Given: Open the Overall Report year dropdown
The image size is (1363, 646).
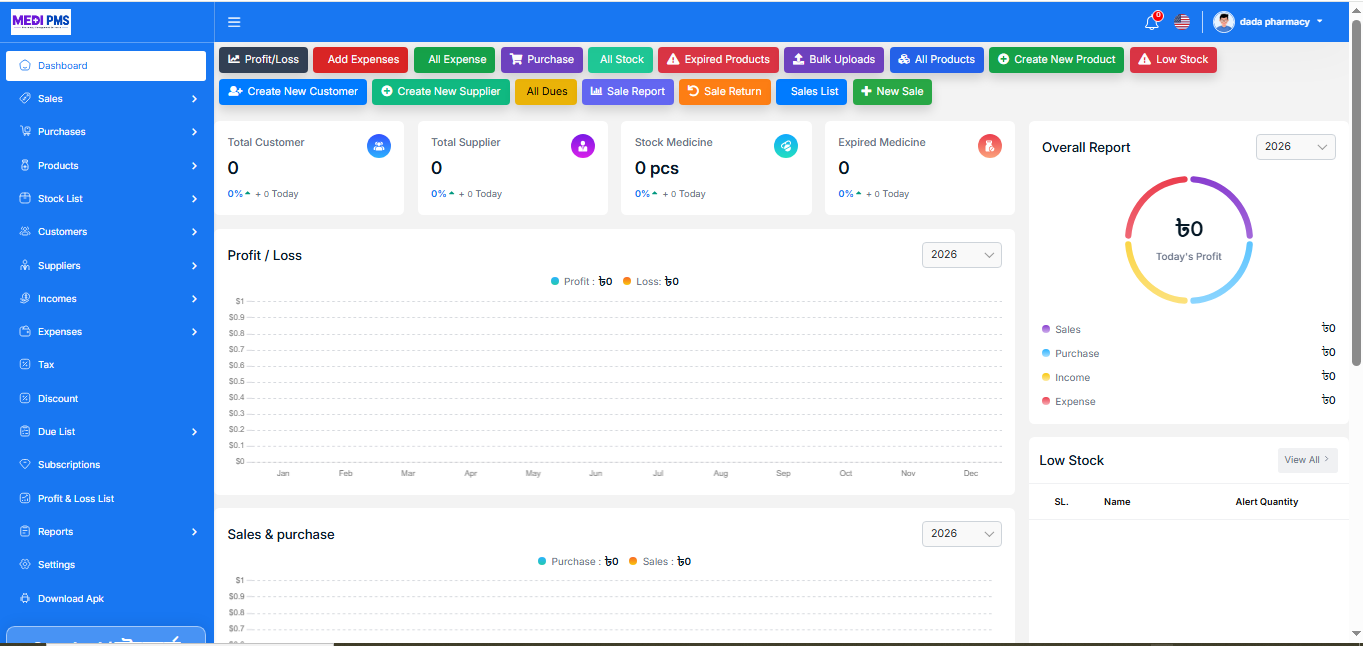Looking at the screenshot, I should click(x=1295, y=147).
